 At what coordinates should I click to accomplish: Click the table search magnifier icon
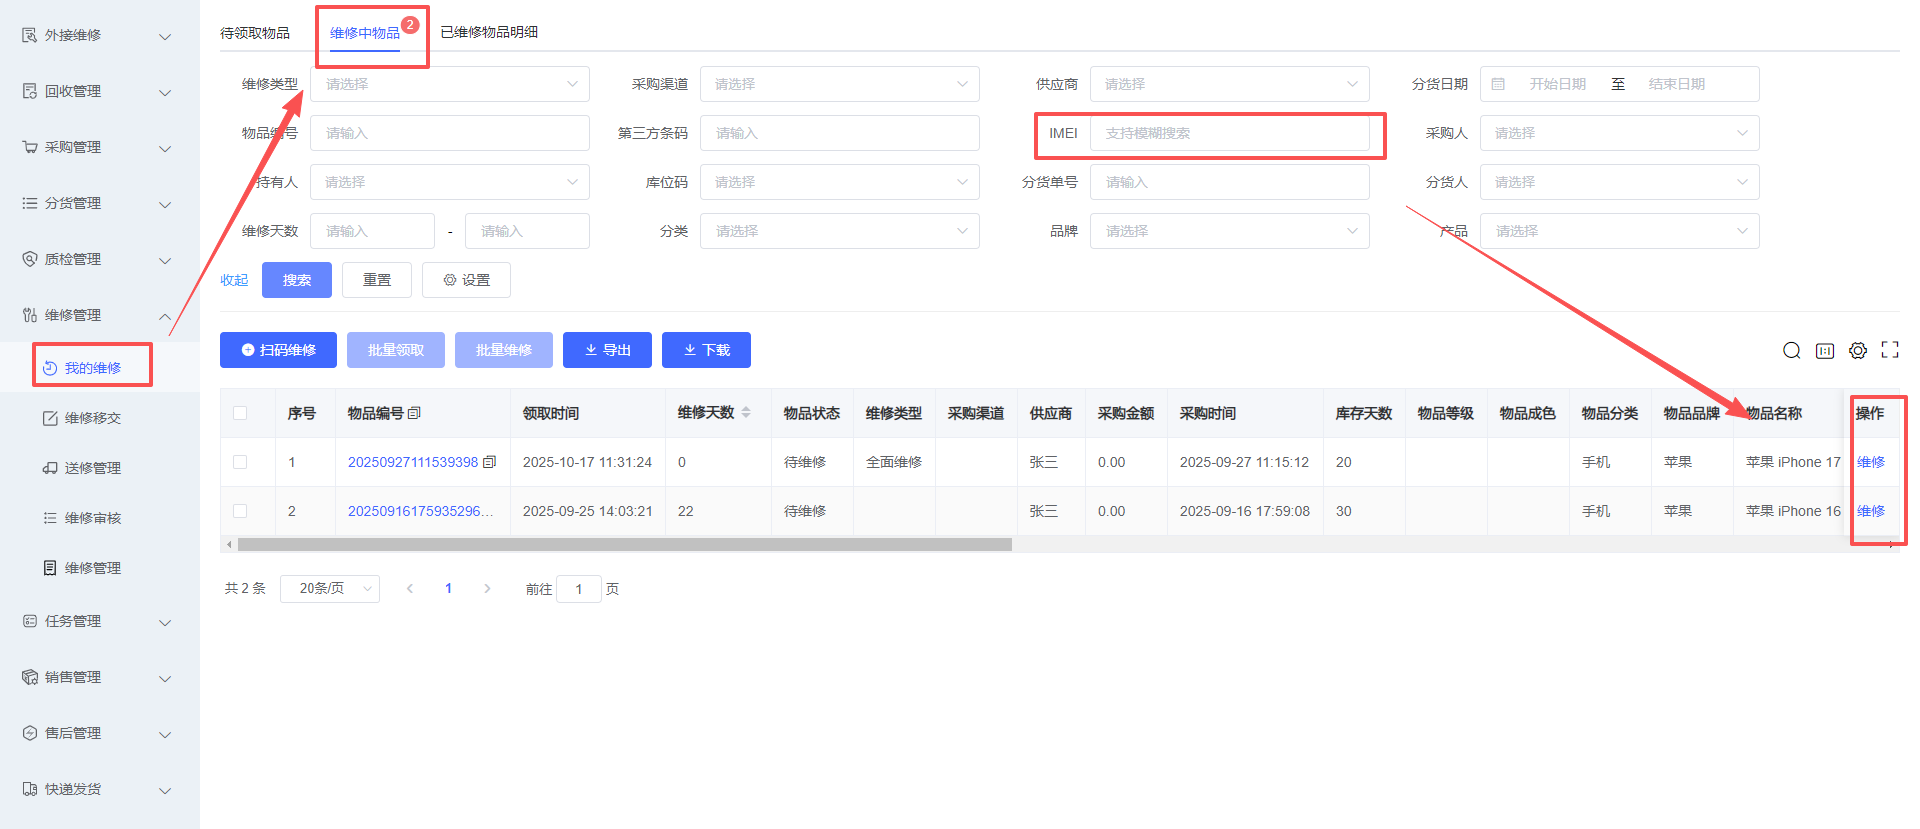click(1791, 350)
